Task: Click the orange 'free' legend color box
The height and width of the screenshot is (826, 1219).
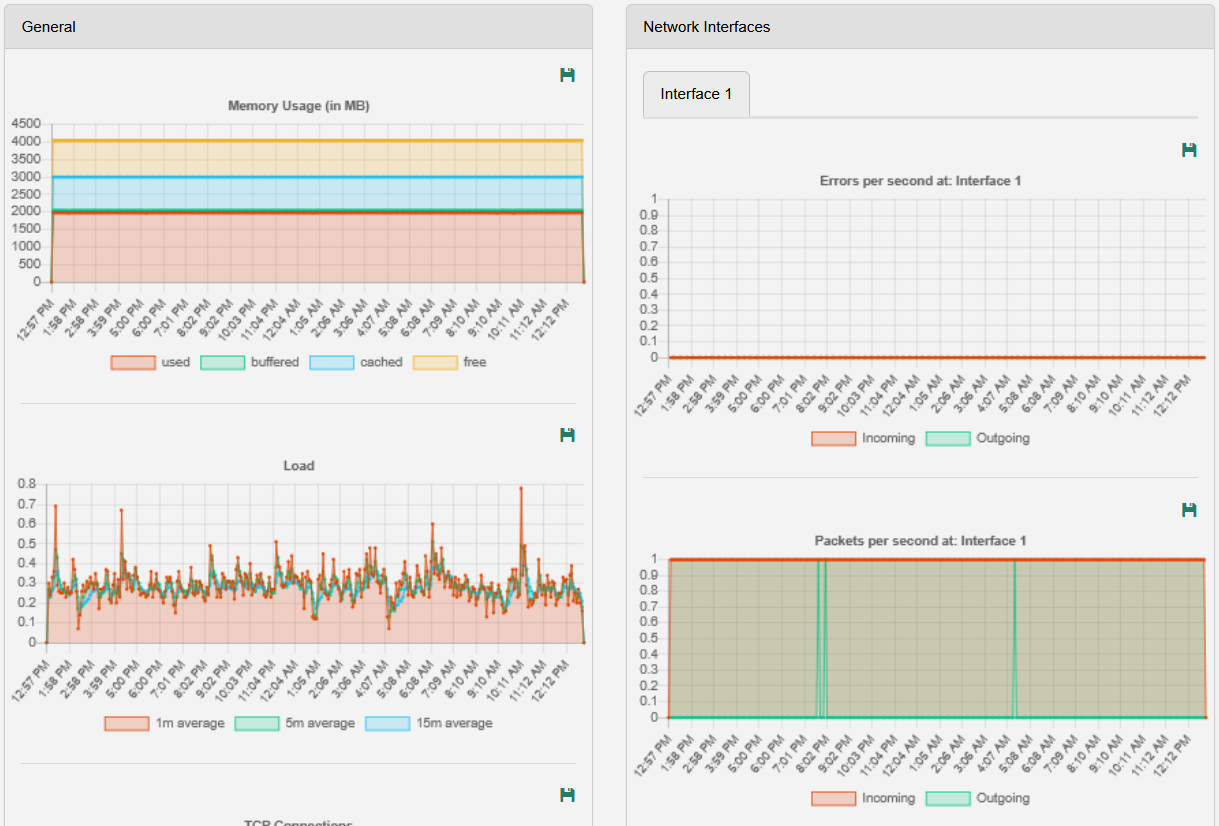Action: tap(435, 362)
